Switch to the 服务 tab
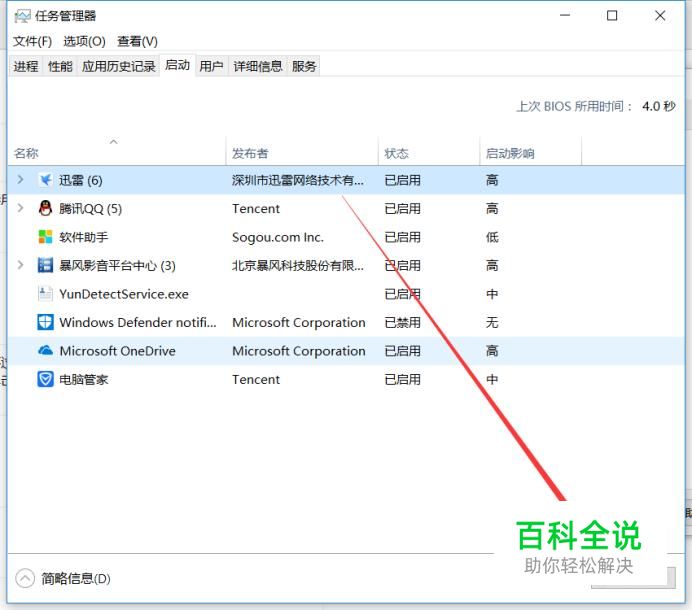 point(304,66)
